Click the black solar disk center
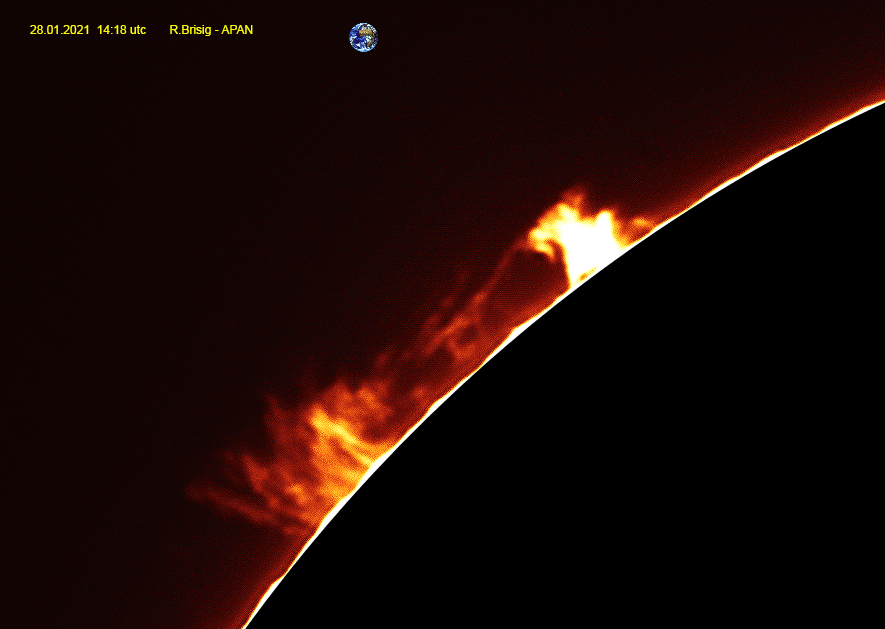The height and width of the screenshot is (629, 885). click(x=680, y=450)
